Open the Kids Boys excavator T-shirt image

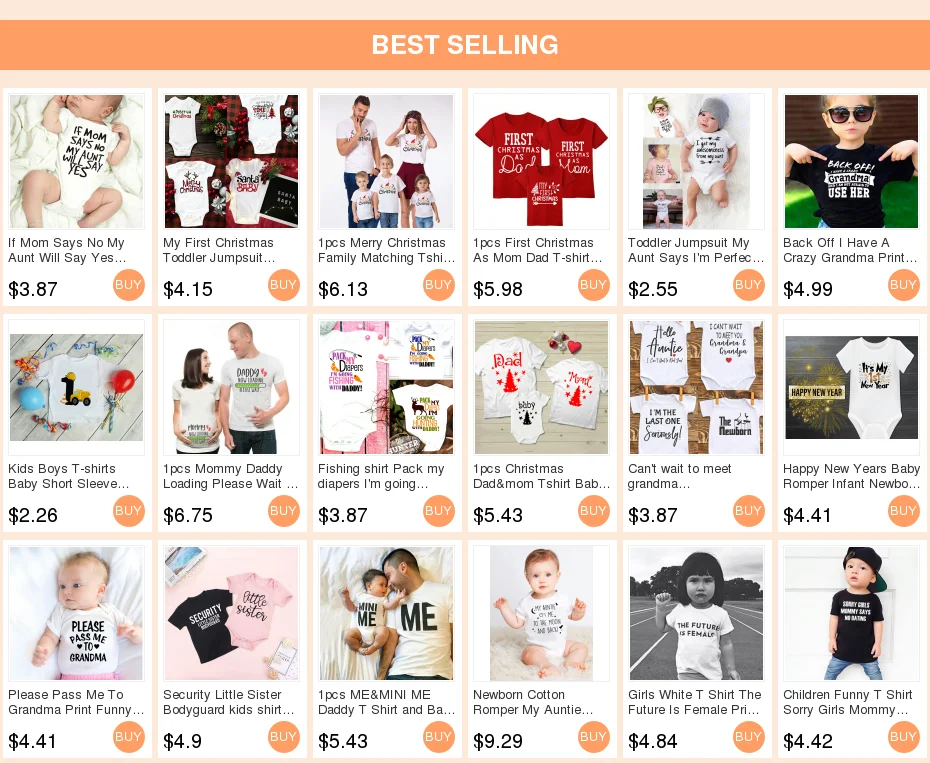point(77,387)
